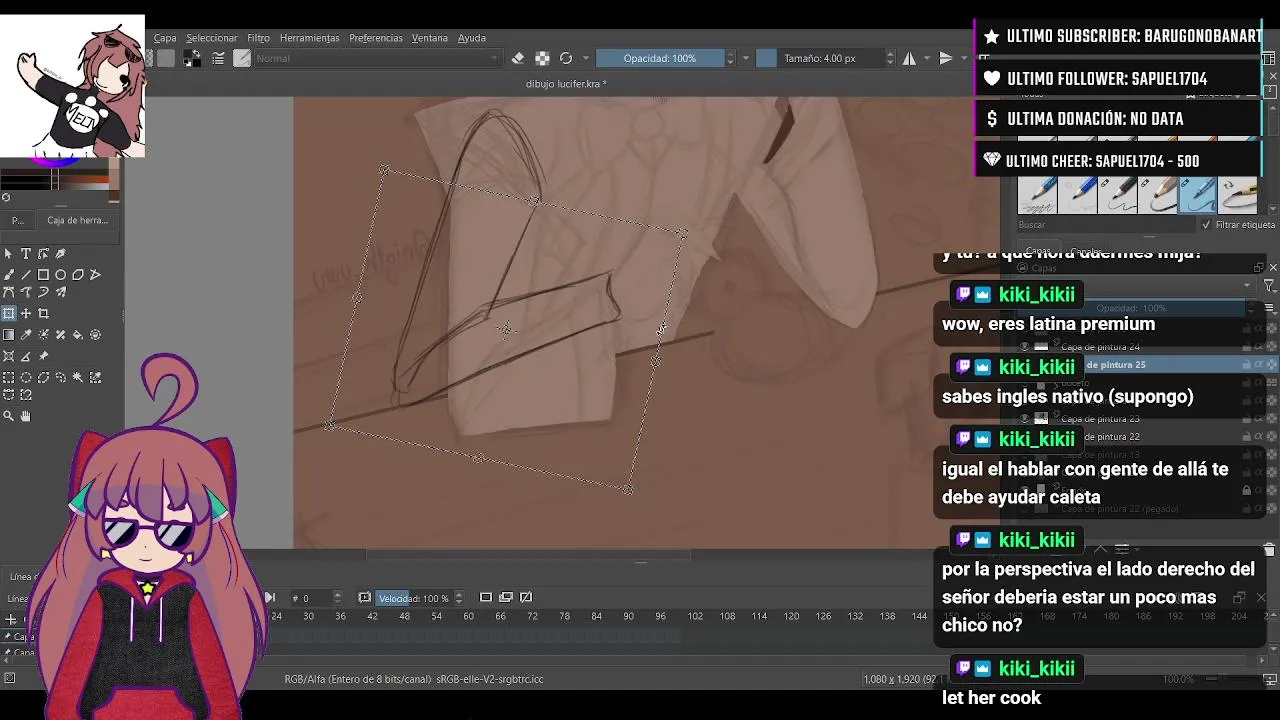Image resolution: width=1280 pixels, height=720 pixels.
Task: Jump to the last animation frame
Action: [269, 597]
